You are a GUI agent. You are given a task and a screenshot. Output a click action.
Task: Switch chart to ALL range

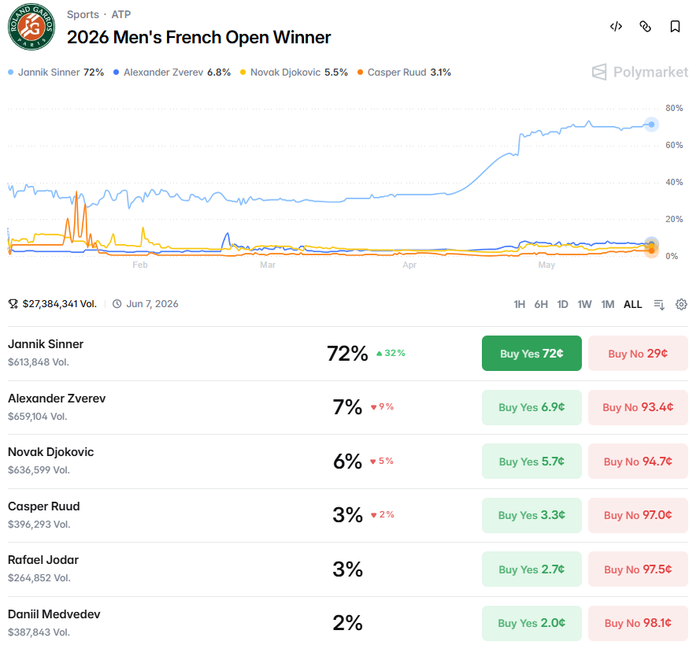(x=633, y=304)
